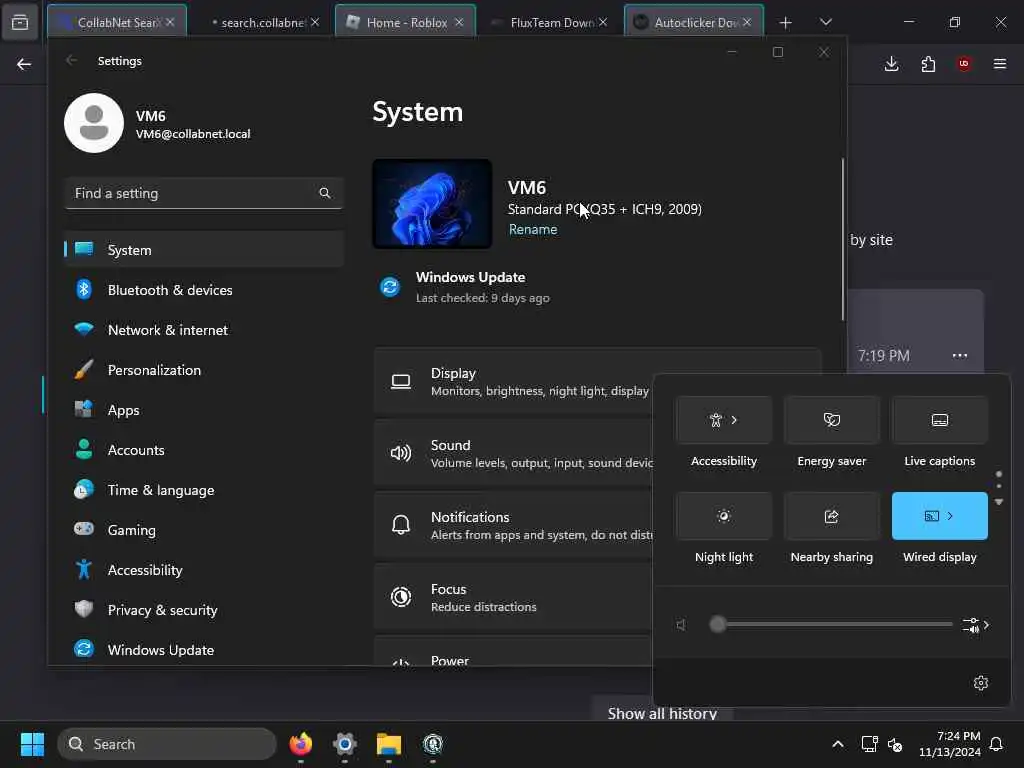Click the VM6 desktop wallpaper thumbnail
The height and width of the screenshot is (768, 1024).
(432, 204)
